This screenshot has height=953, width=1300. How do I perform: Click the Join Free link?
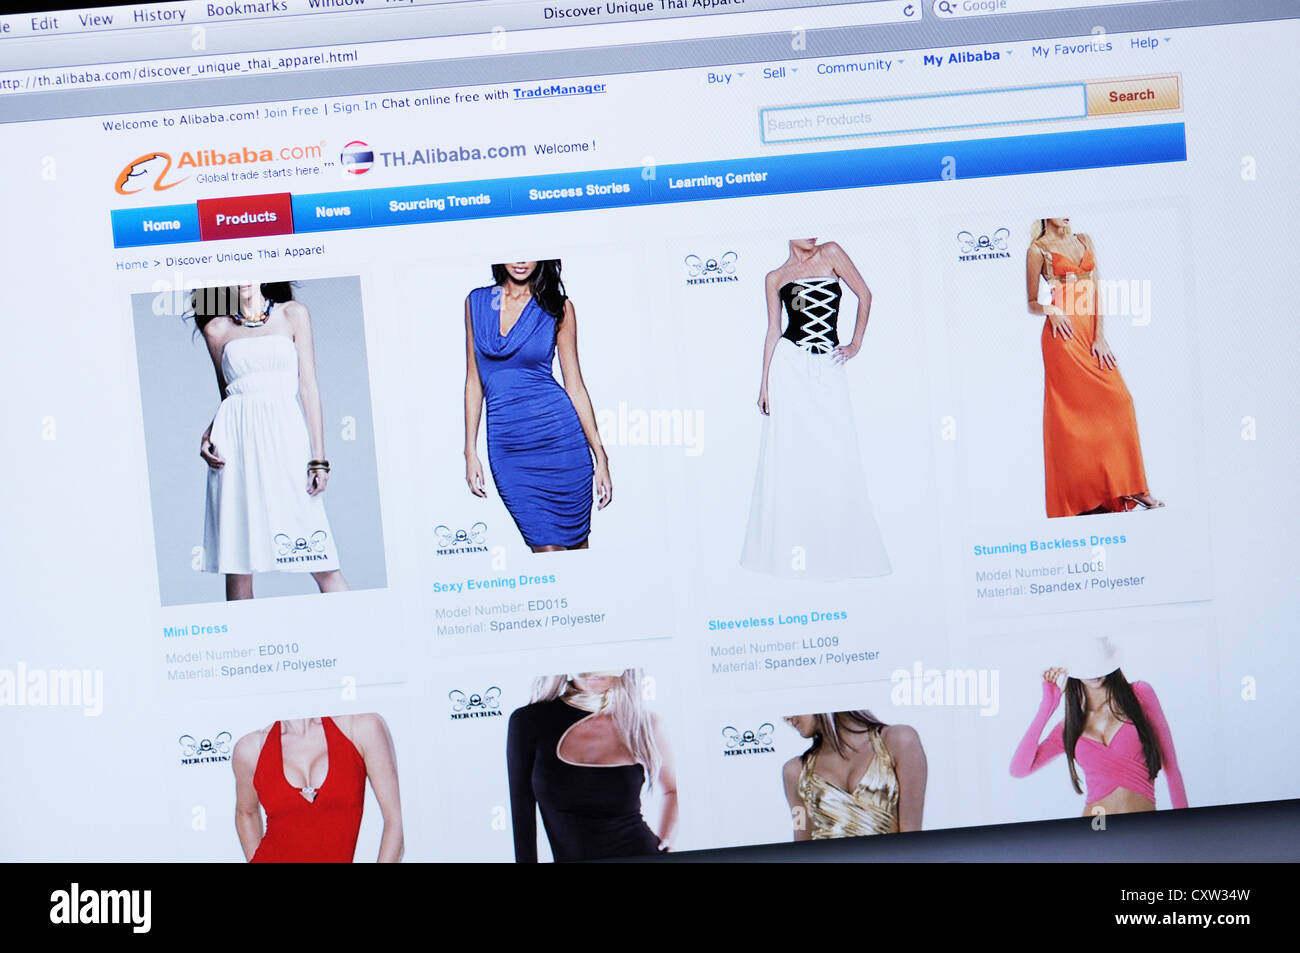(291, 111)
